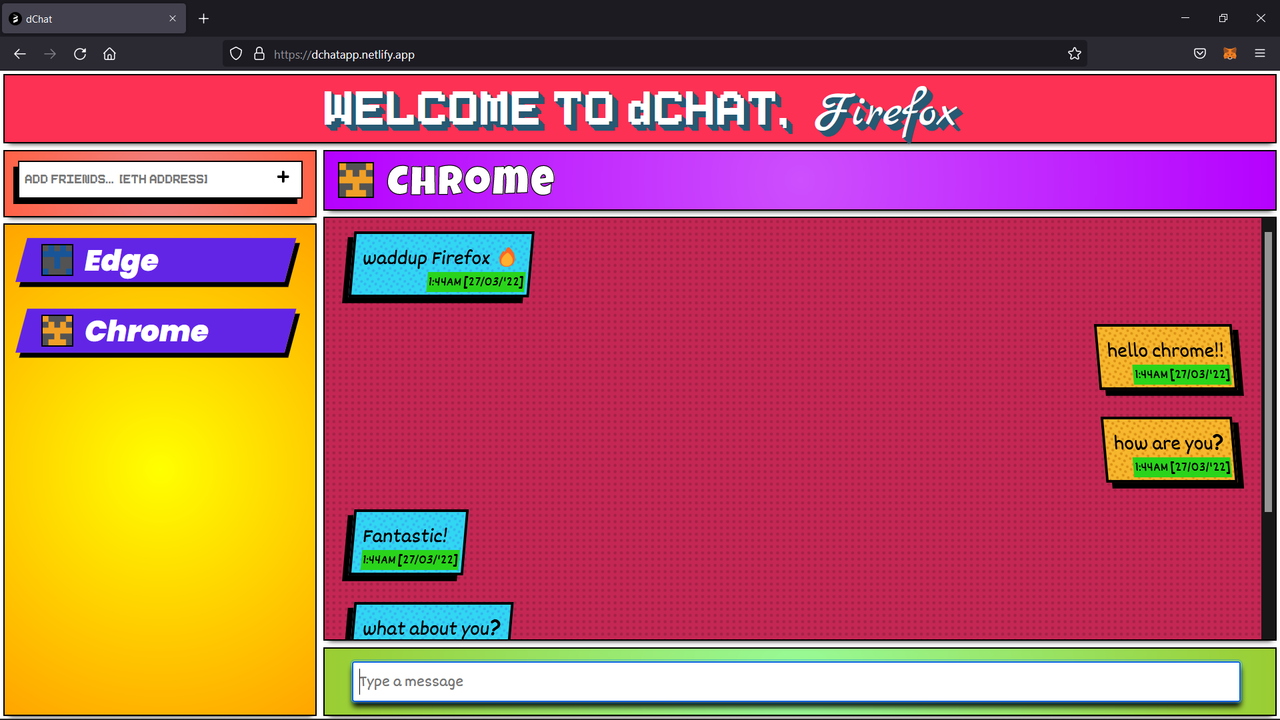1280x720 pixels.
Task: Click the Type a message input box
Action: [x=796, y=681]
